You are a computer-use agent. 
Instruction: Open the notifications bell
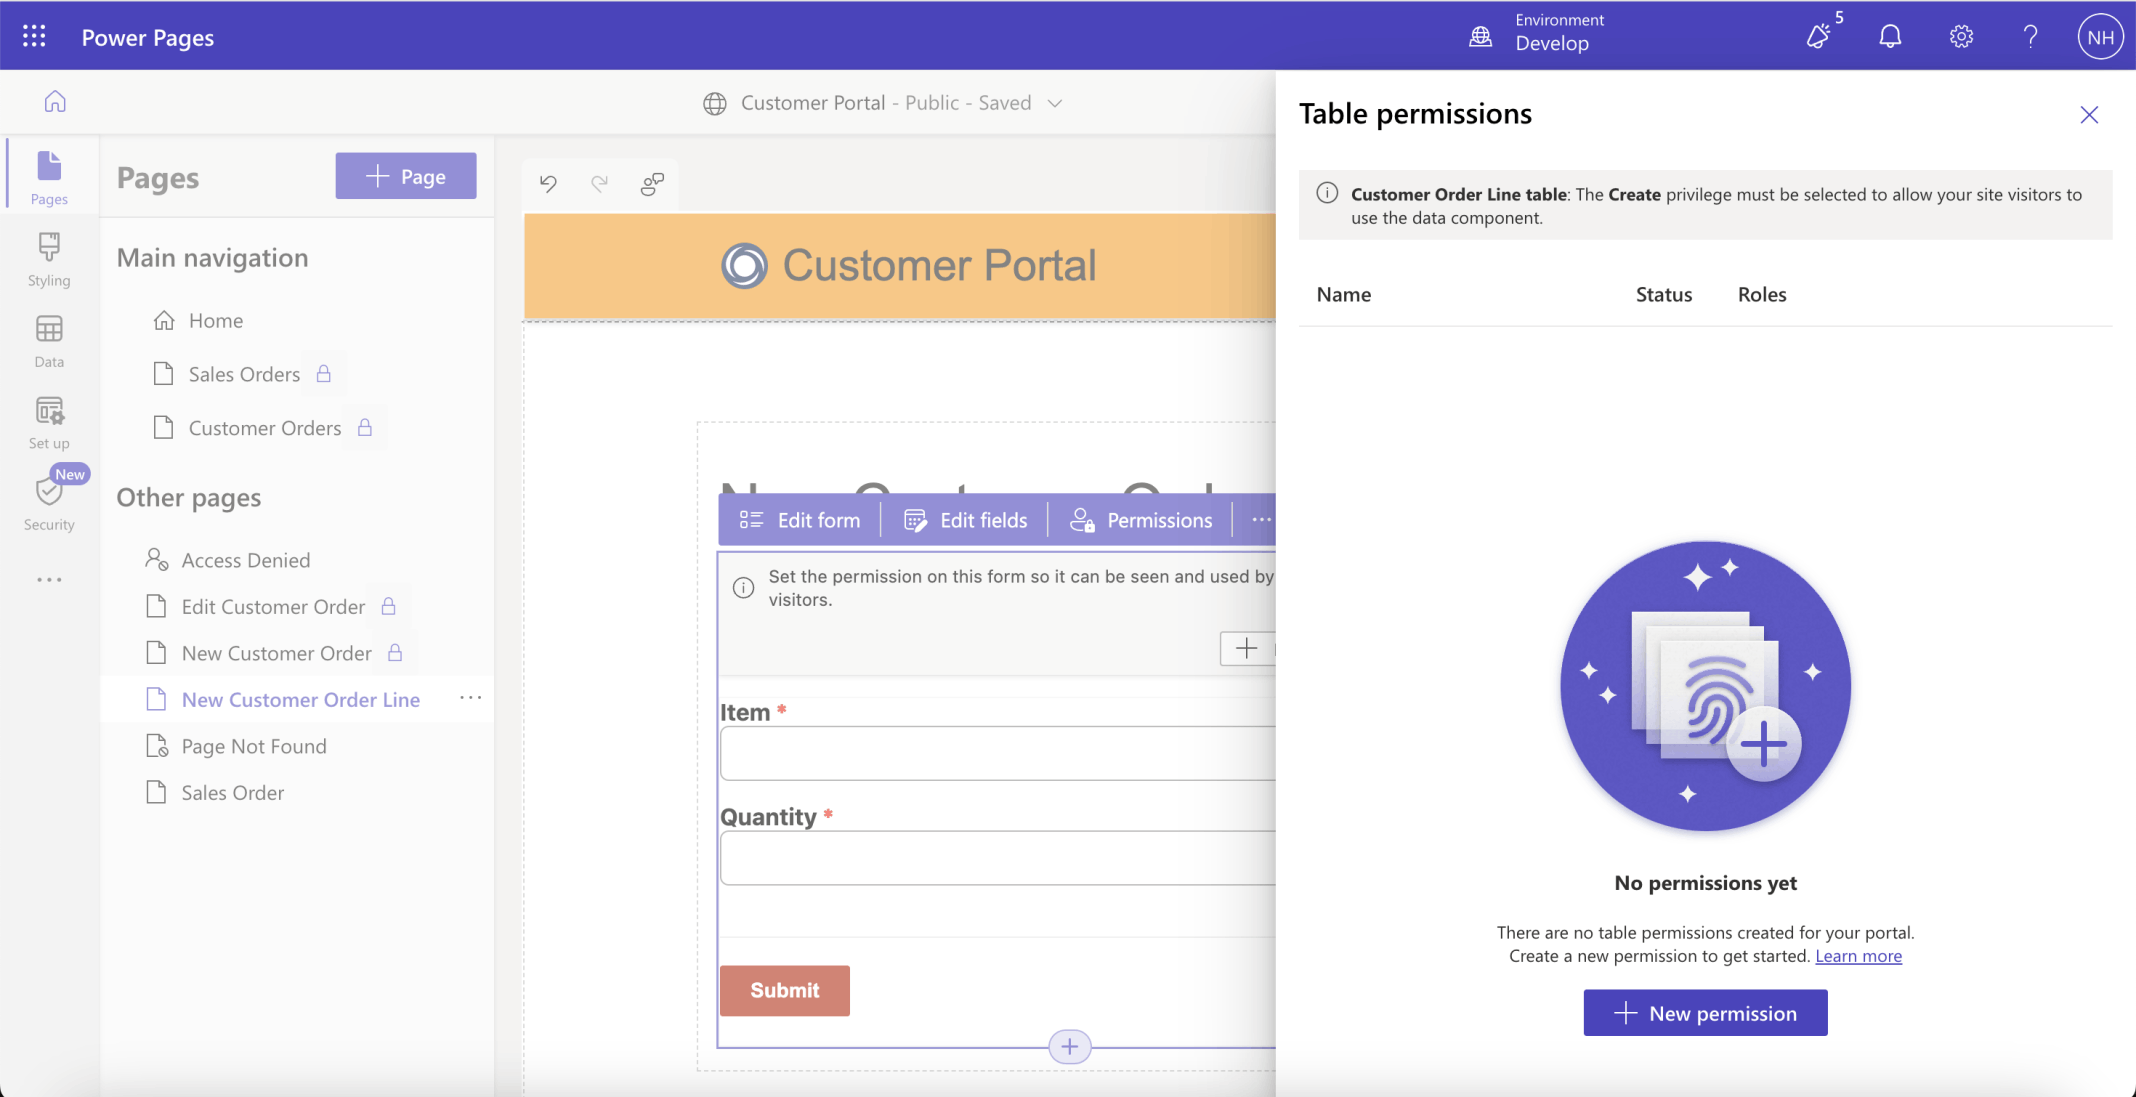point(1889,37)
